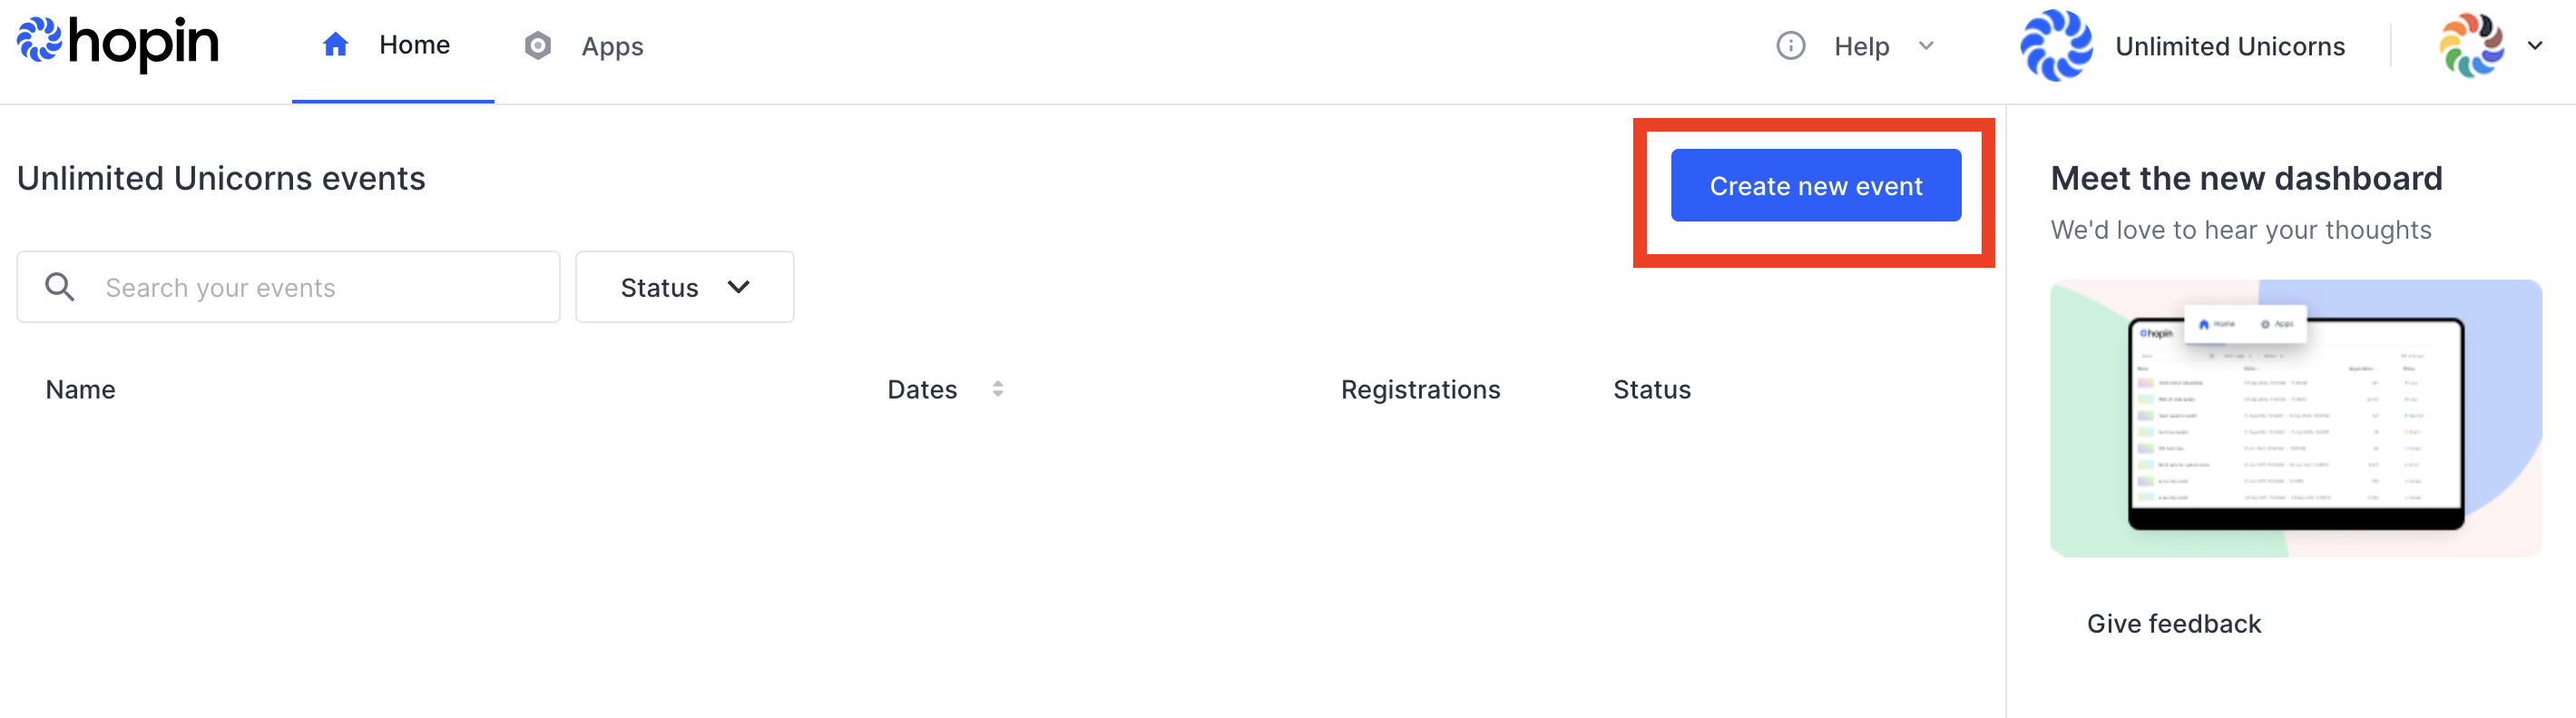Switch to the Apps tab
The height and width of the screenshot is (718, 2576).
pyautogui.click(x=585, y=46)
